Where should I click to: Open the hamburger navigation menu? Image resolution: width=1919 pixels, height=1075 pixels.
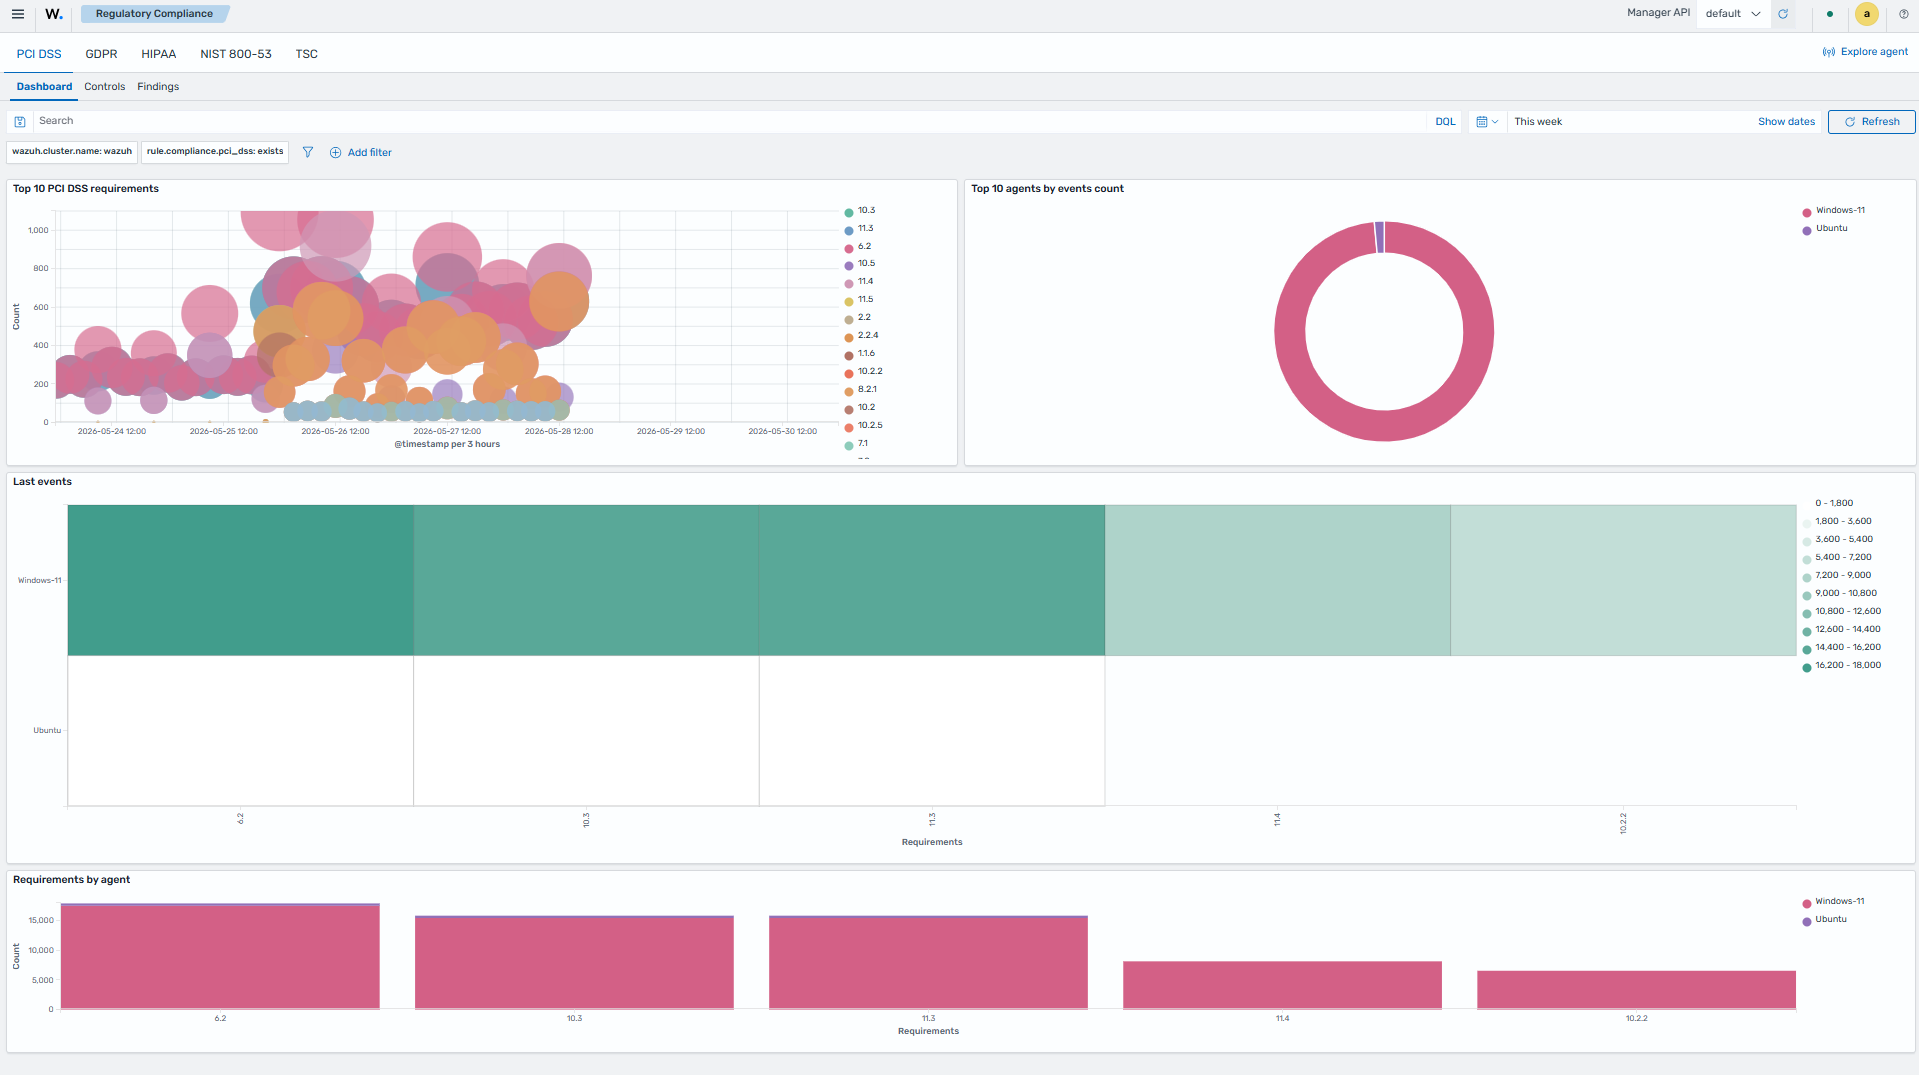pyautogui.click(x=18, y=14)
